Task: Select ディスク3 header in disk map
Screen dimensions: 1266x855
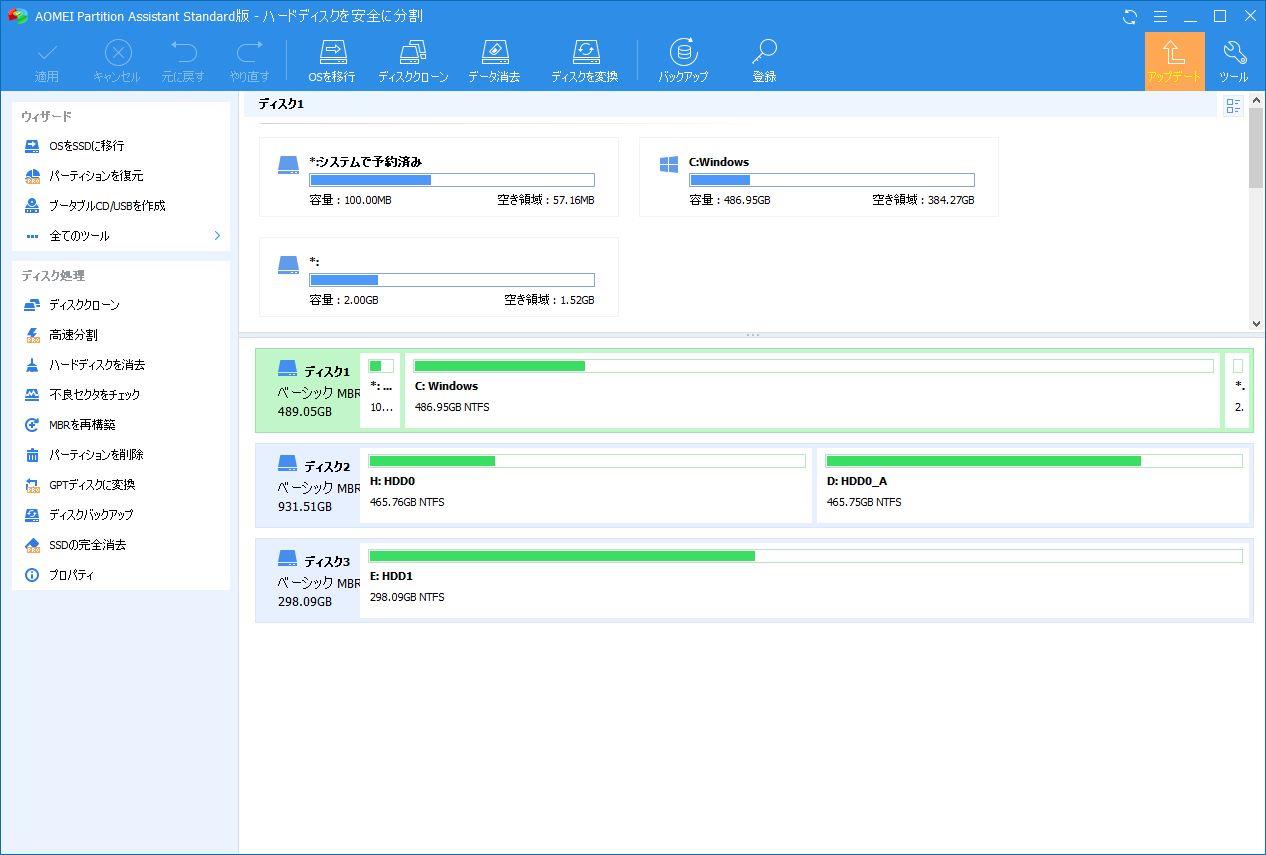Action: (309, 581)
